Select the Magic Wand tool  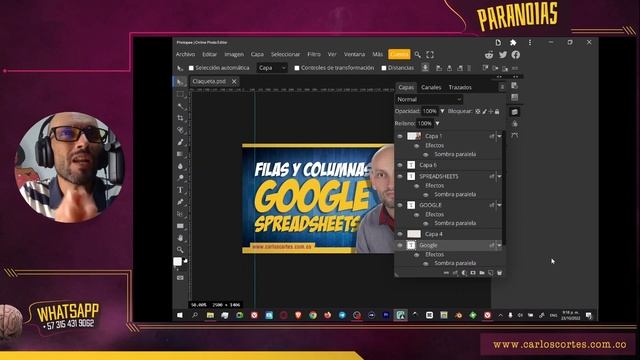tap(180, 106)
